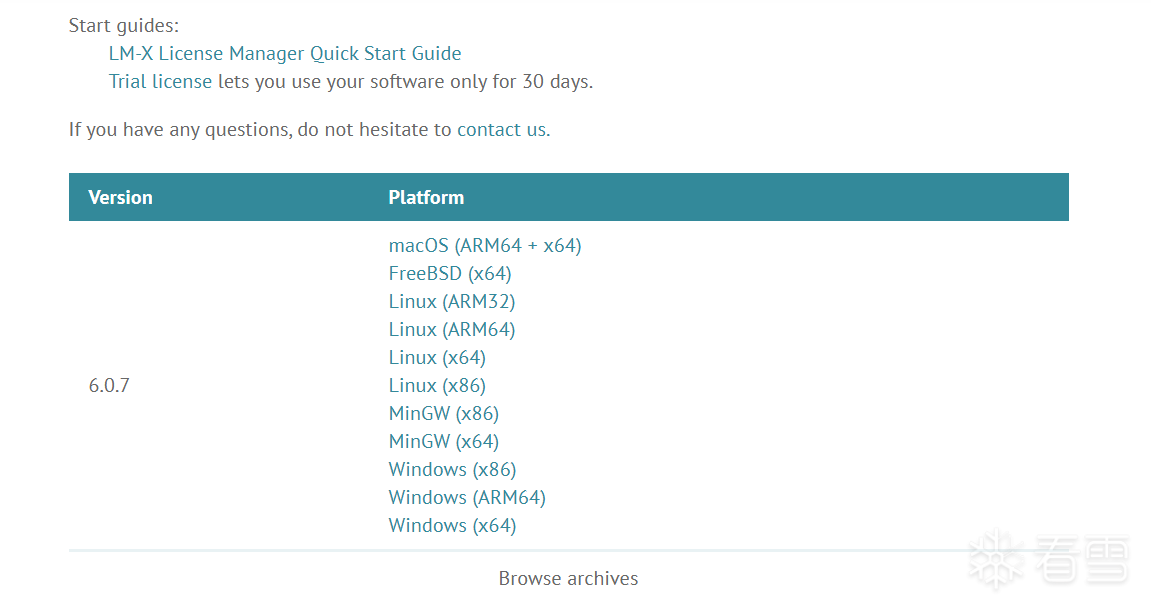Select the Linux (ARM32) download

coord(451,301)
